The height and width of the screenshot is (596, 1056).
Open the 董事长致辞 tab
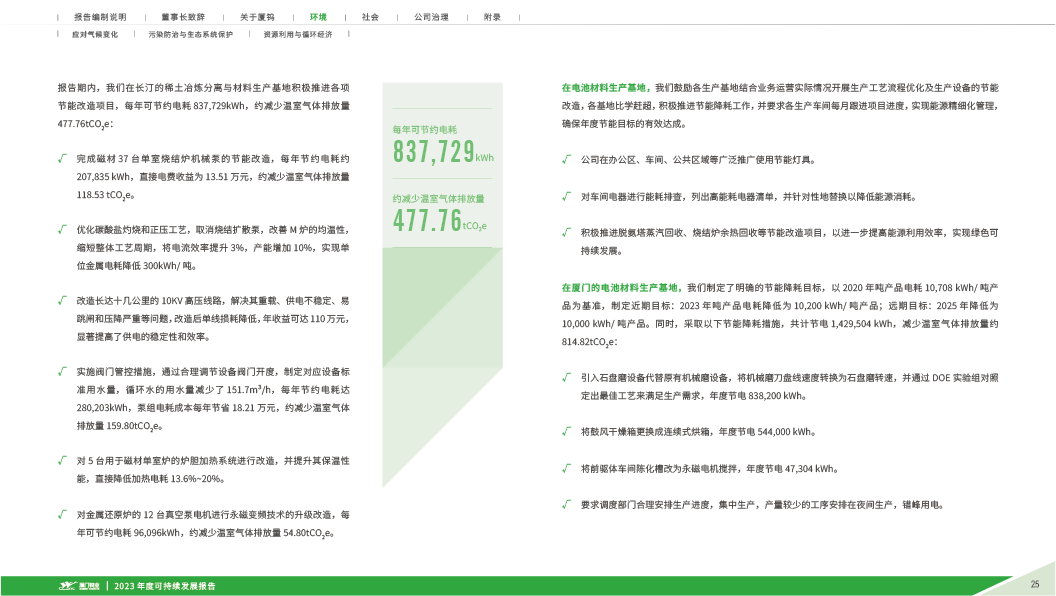[x=175, y=18]
